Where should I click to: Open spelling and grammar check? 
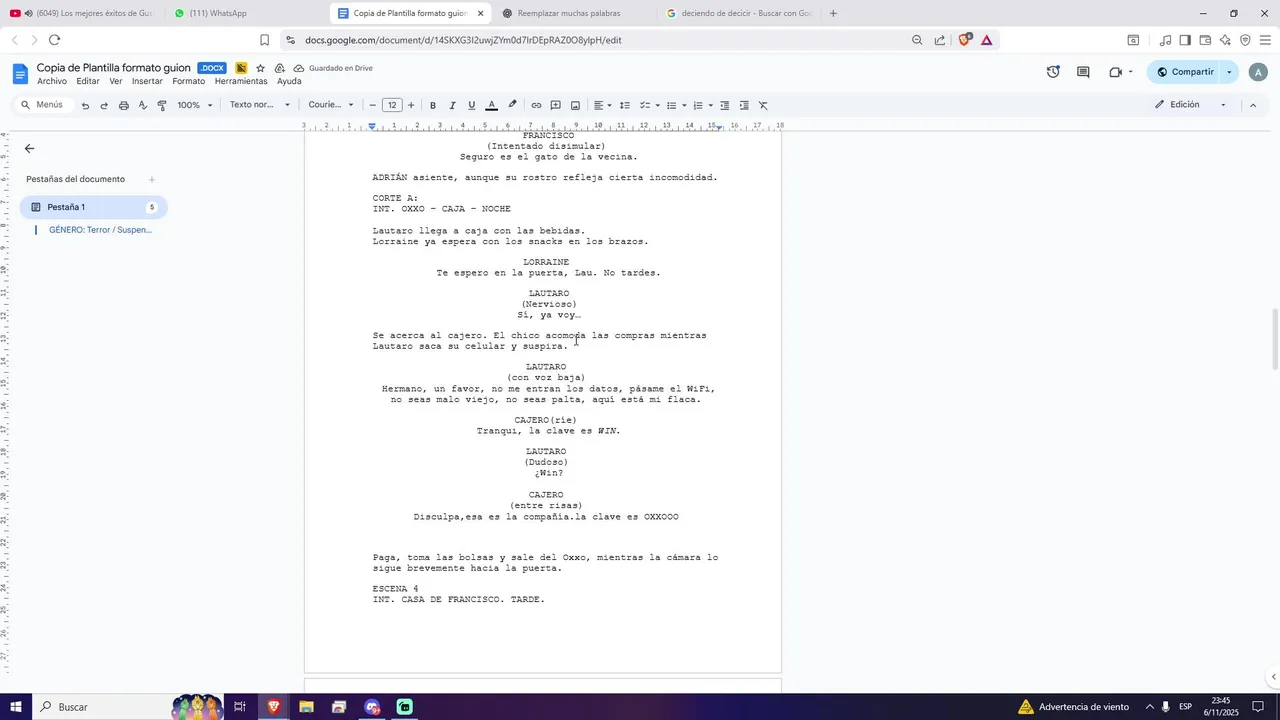[143, 105]
